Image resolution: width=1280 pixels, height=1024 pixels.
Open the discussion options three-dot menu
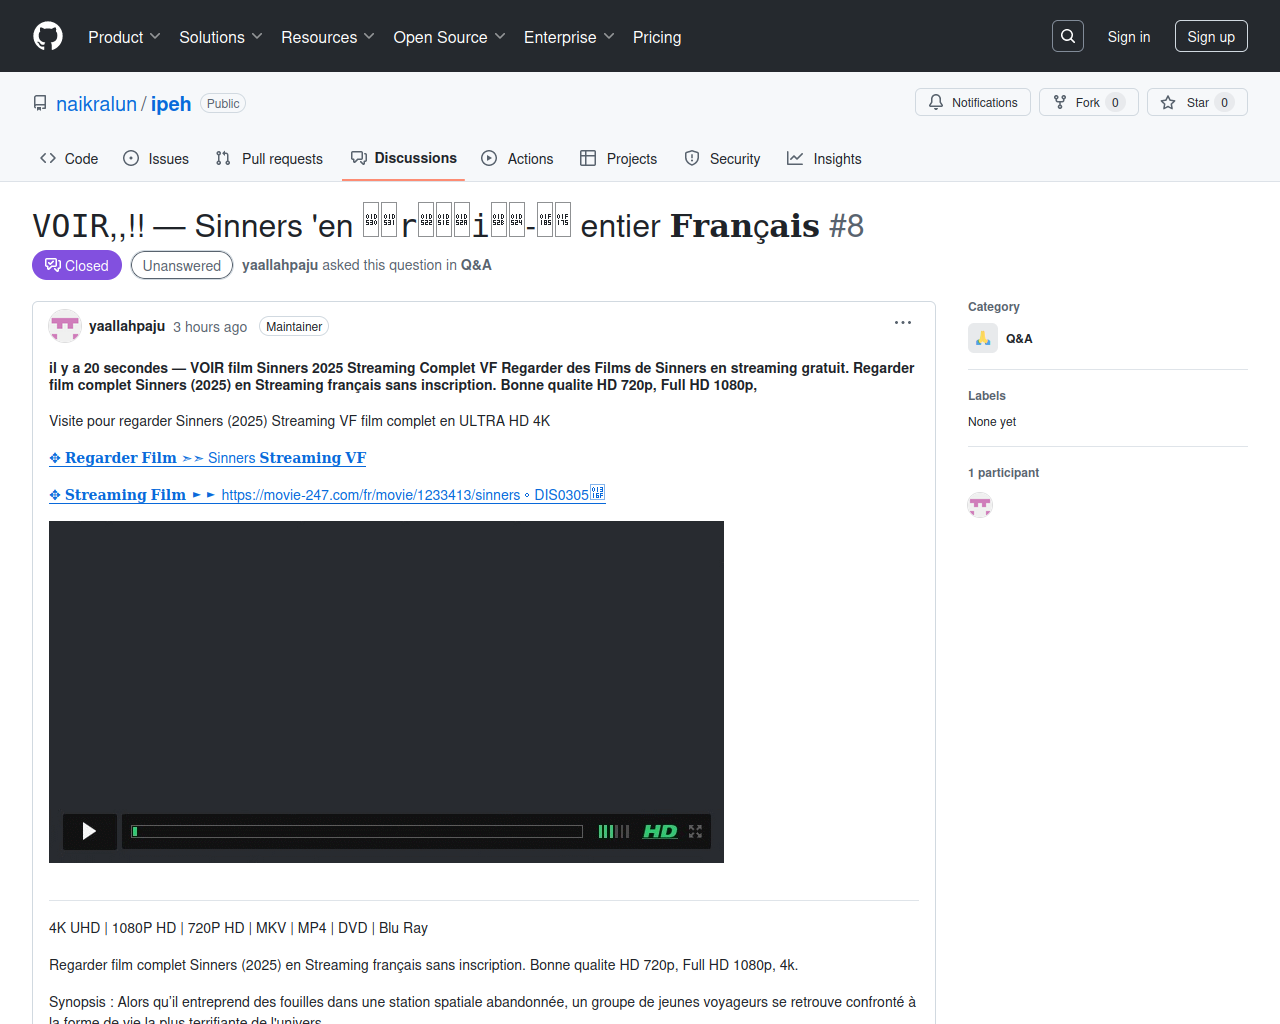pos(903,323)
